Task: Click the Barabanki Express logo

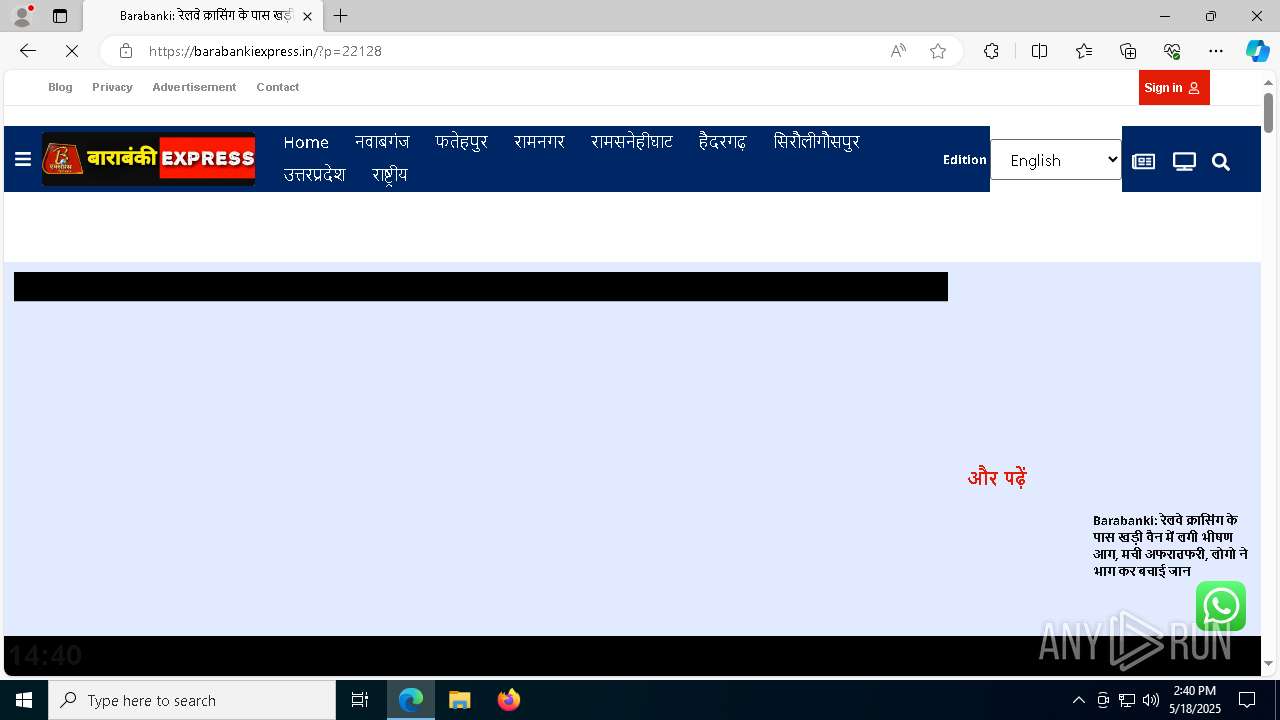Action: pos(148,159)
